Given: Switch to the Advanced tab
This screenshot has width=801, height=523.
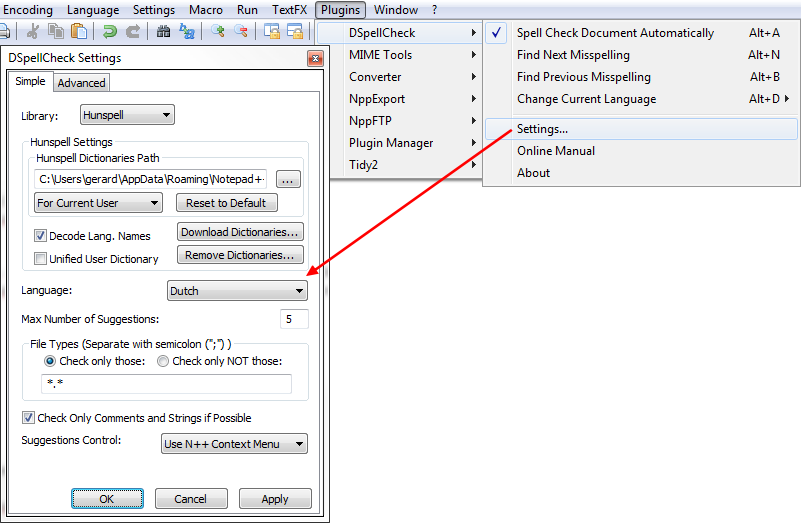Looking at the screenshot, I should coord(81,83).
